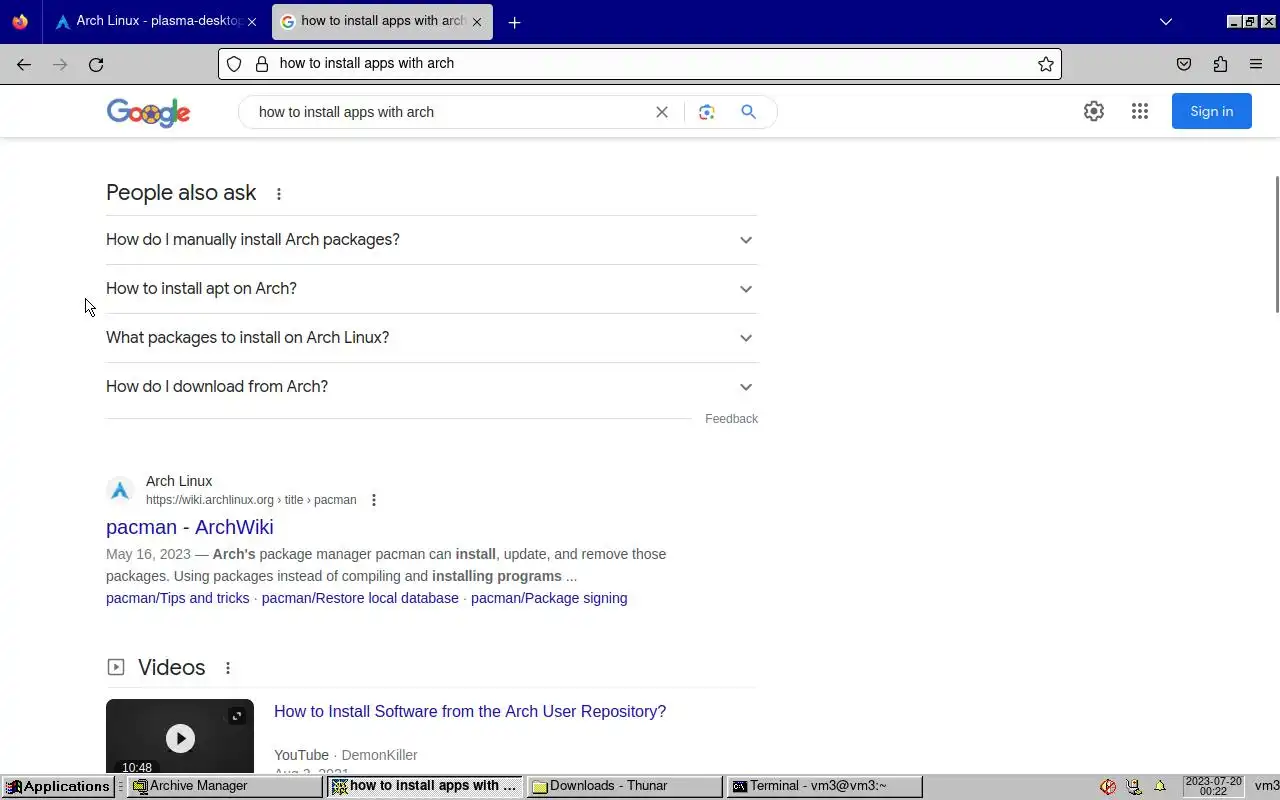This screenshot has width=1280, height=800.
Task: Select the Firefox window in the taskbar
Action: [426, 786]
